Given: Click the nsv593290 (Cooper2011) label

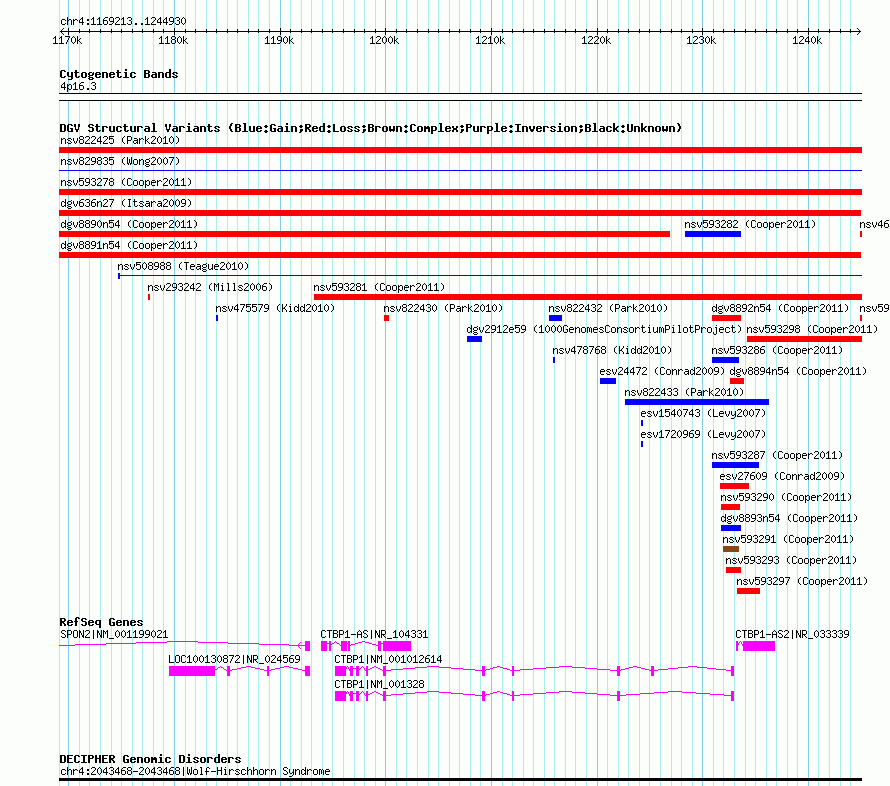Looking at the screenshot, I should click(x=786, y=497).
